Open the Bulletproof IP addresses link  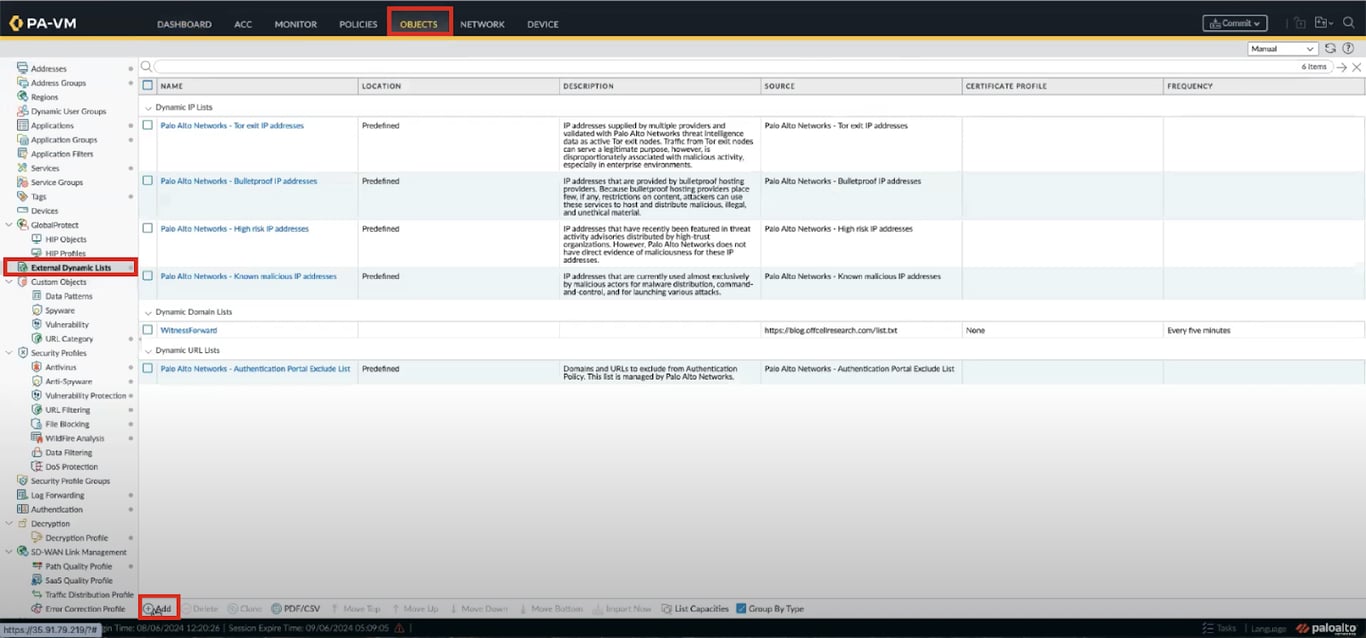click(239, 181)
